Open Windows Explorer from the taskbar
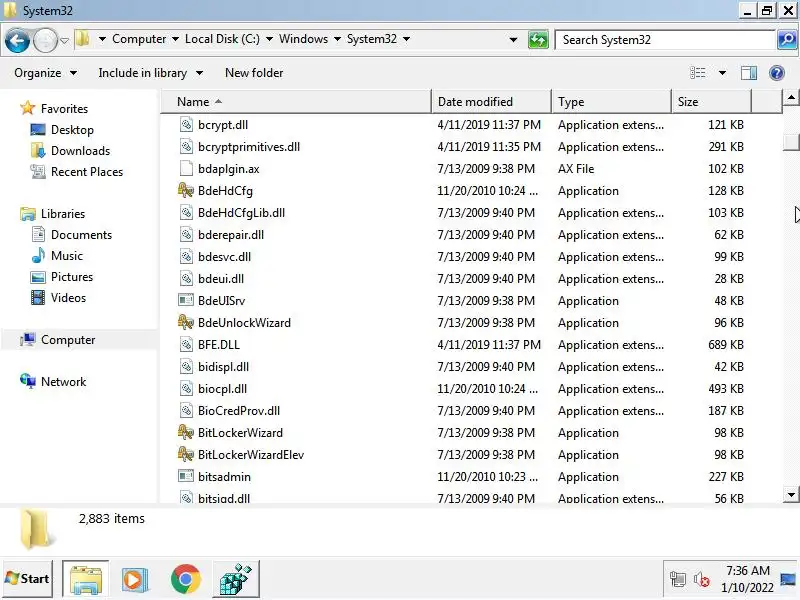Viewport: 800px width, 600px height. pos(85,579)
